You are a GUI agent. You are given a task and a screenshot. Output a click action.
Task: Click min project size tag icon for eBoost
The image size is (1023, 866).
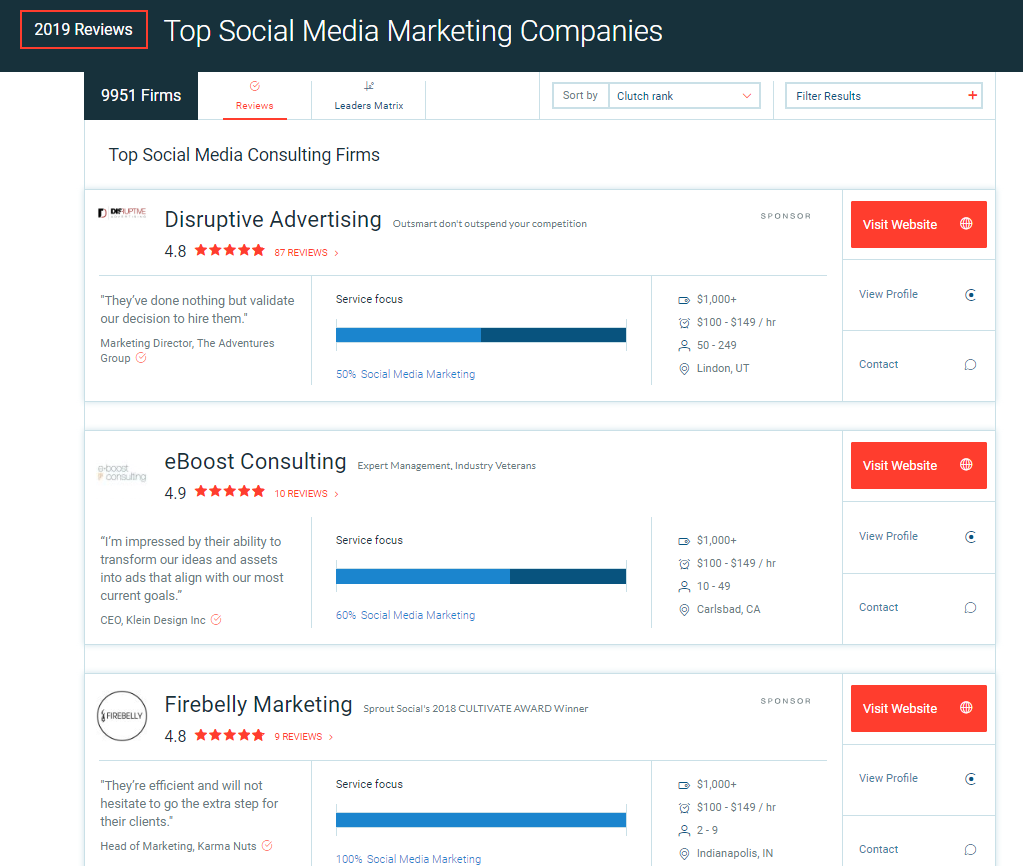click(684, 541)
